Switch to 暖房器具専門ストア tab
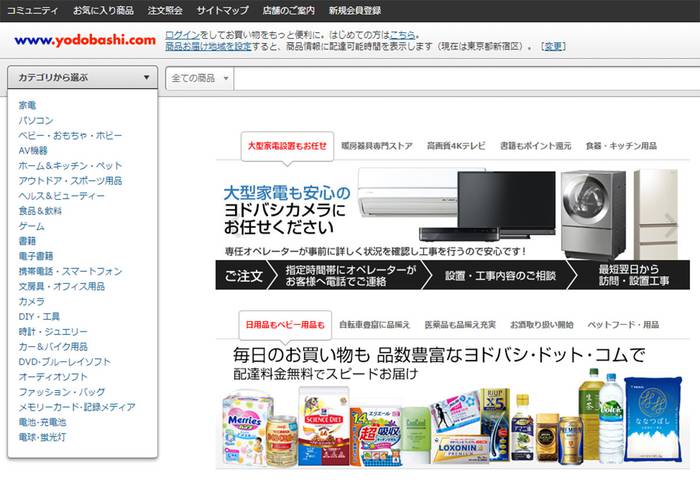The image size is (700, 490). (377, 146)
